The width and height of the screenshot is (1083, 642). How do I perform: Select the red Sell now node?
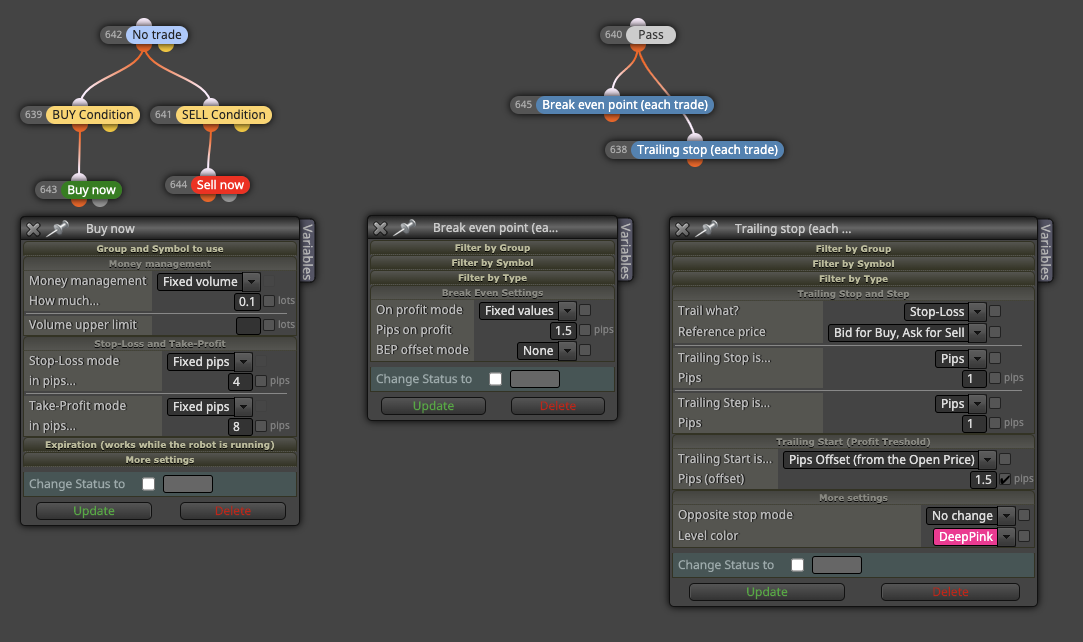click(x=220, y=185)
